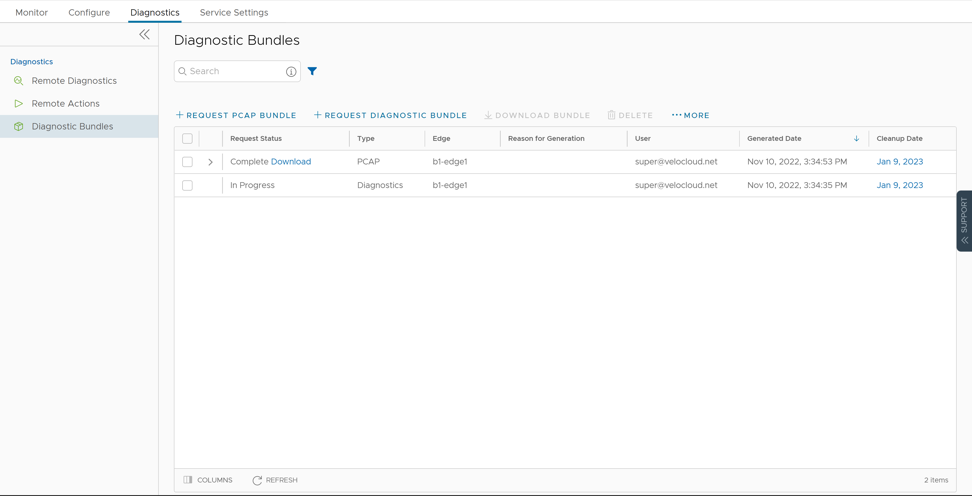Open the Columns chooser
The width and height of the screenshot is (972, 496).
pyautogui.click(x=208, y=480)
